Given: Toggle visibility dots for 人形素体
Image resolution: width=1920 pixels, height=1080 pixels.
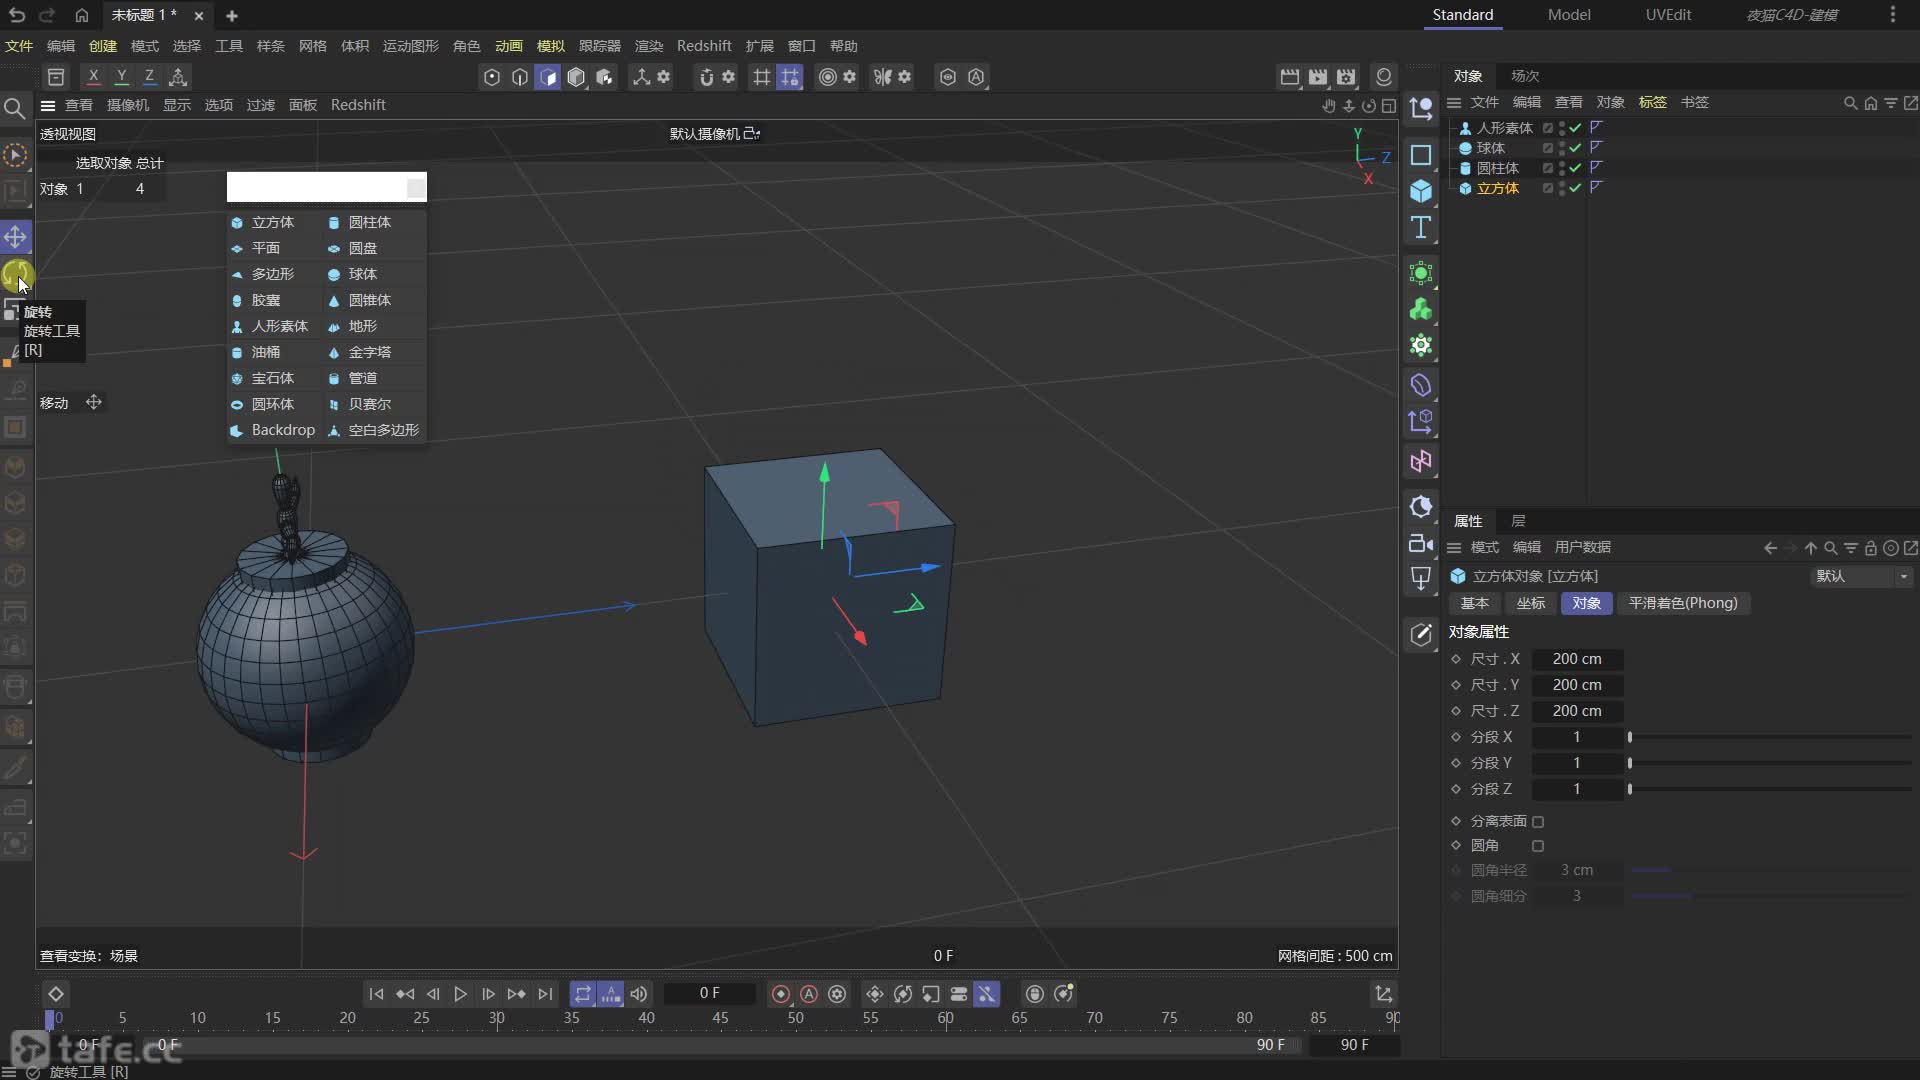Looking at the screenshot, I should tap(1562, 128).
